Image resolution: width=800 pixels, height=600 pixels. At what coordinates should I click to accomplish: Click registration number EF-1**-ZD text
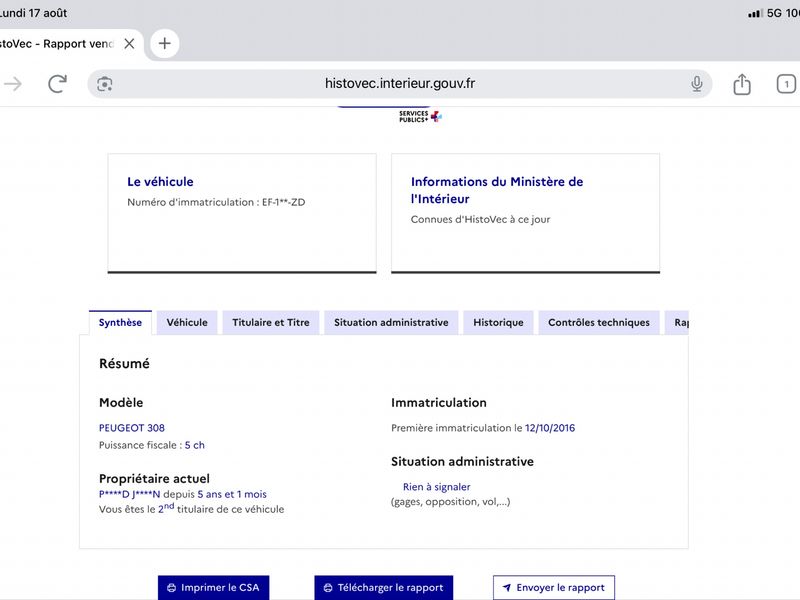(x=284, y=202)
